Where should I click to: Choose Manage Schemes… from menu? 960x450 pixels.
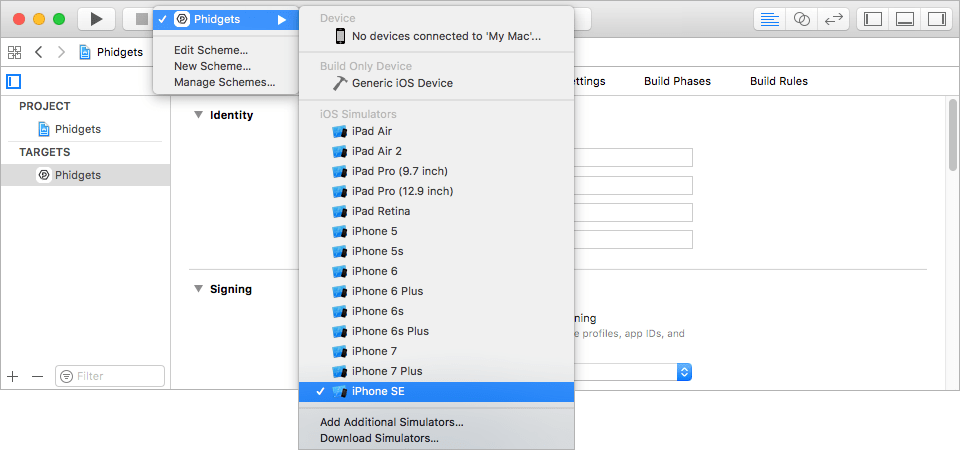pos(224,82)
